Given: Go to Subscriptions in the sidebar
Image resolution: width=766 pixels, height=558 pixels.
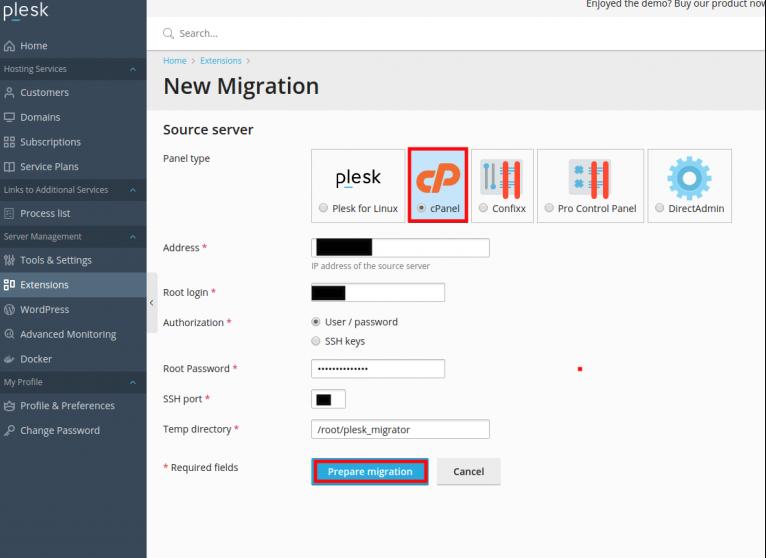Looking at the screenshot, I should click(x=50, y=142).
